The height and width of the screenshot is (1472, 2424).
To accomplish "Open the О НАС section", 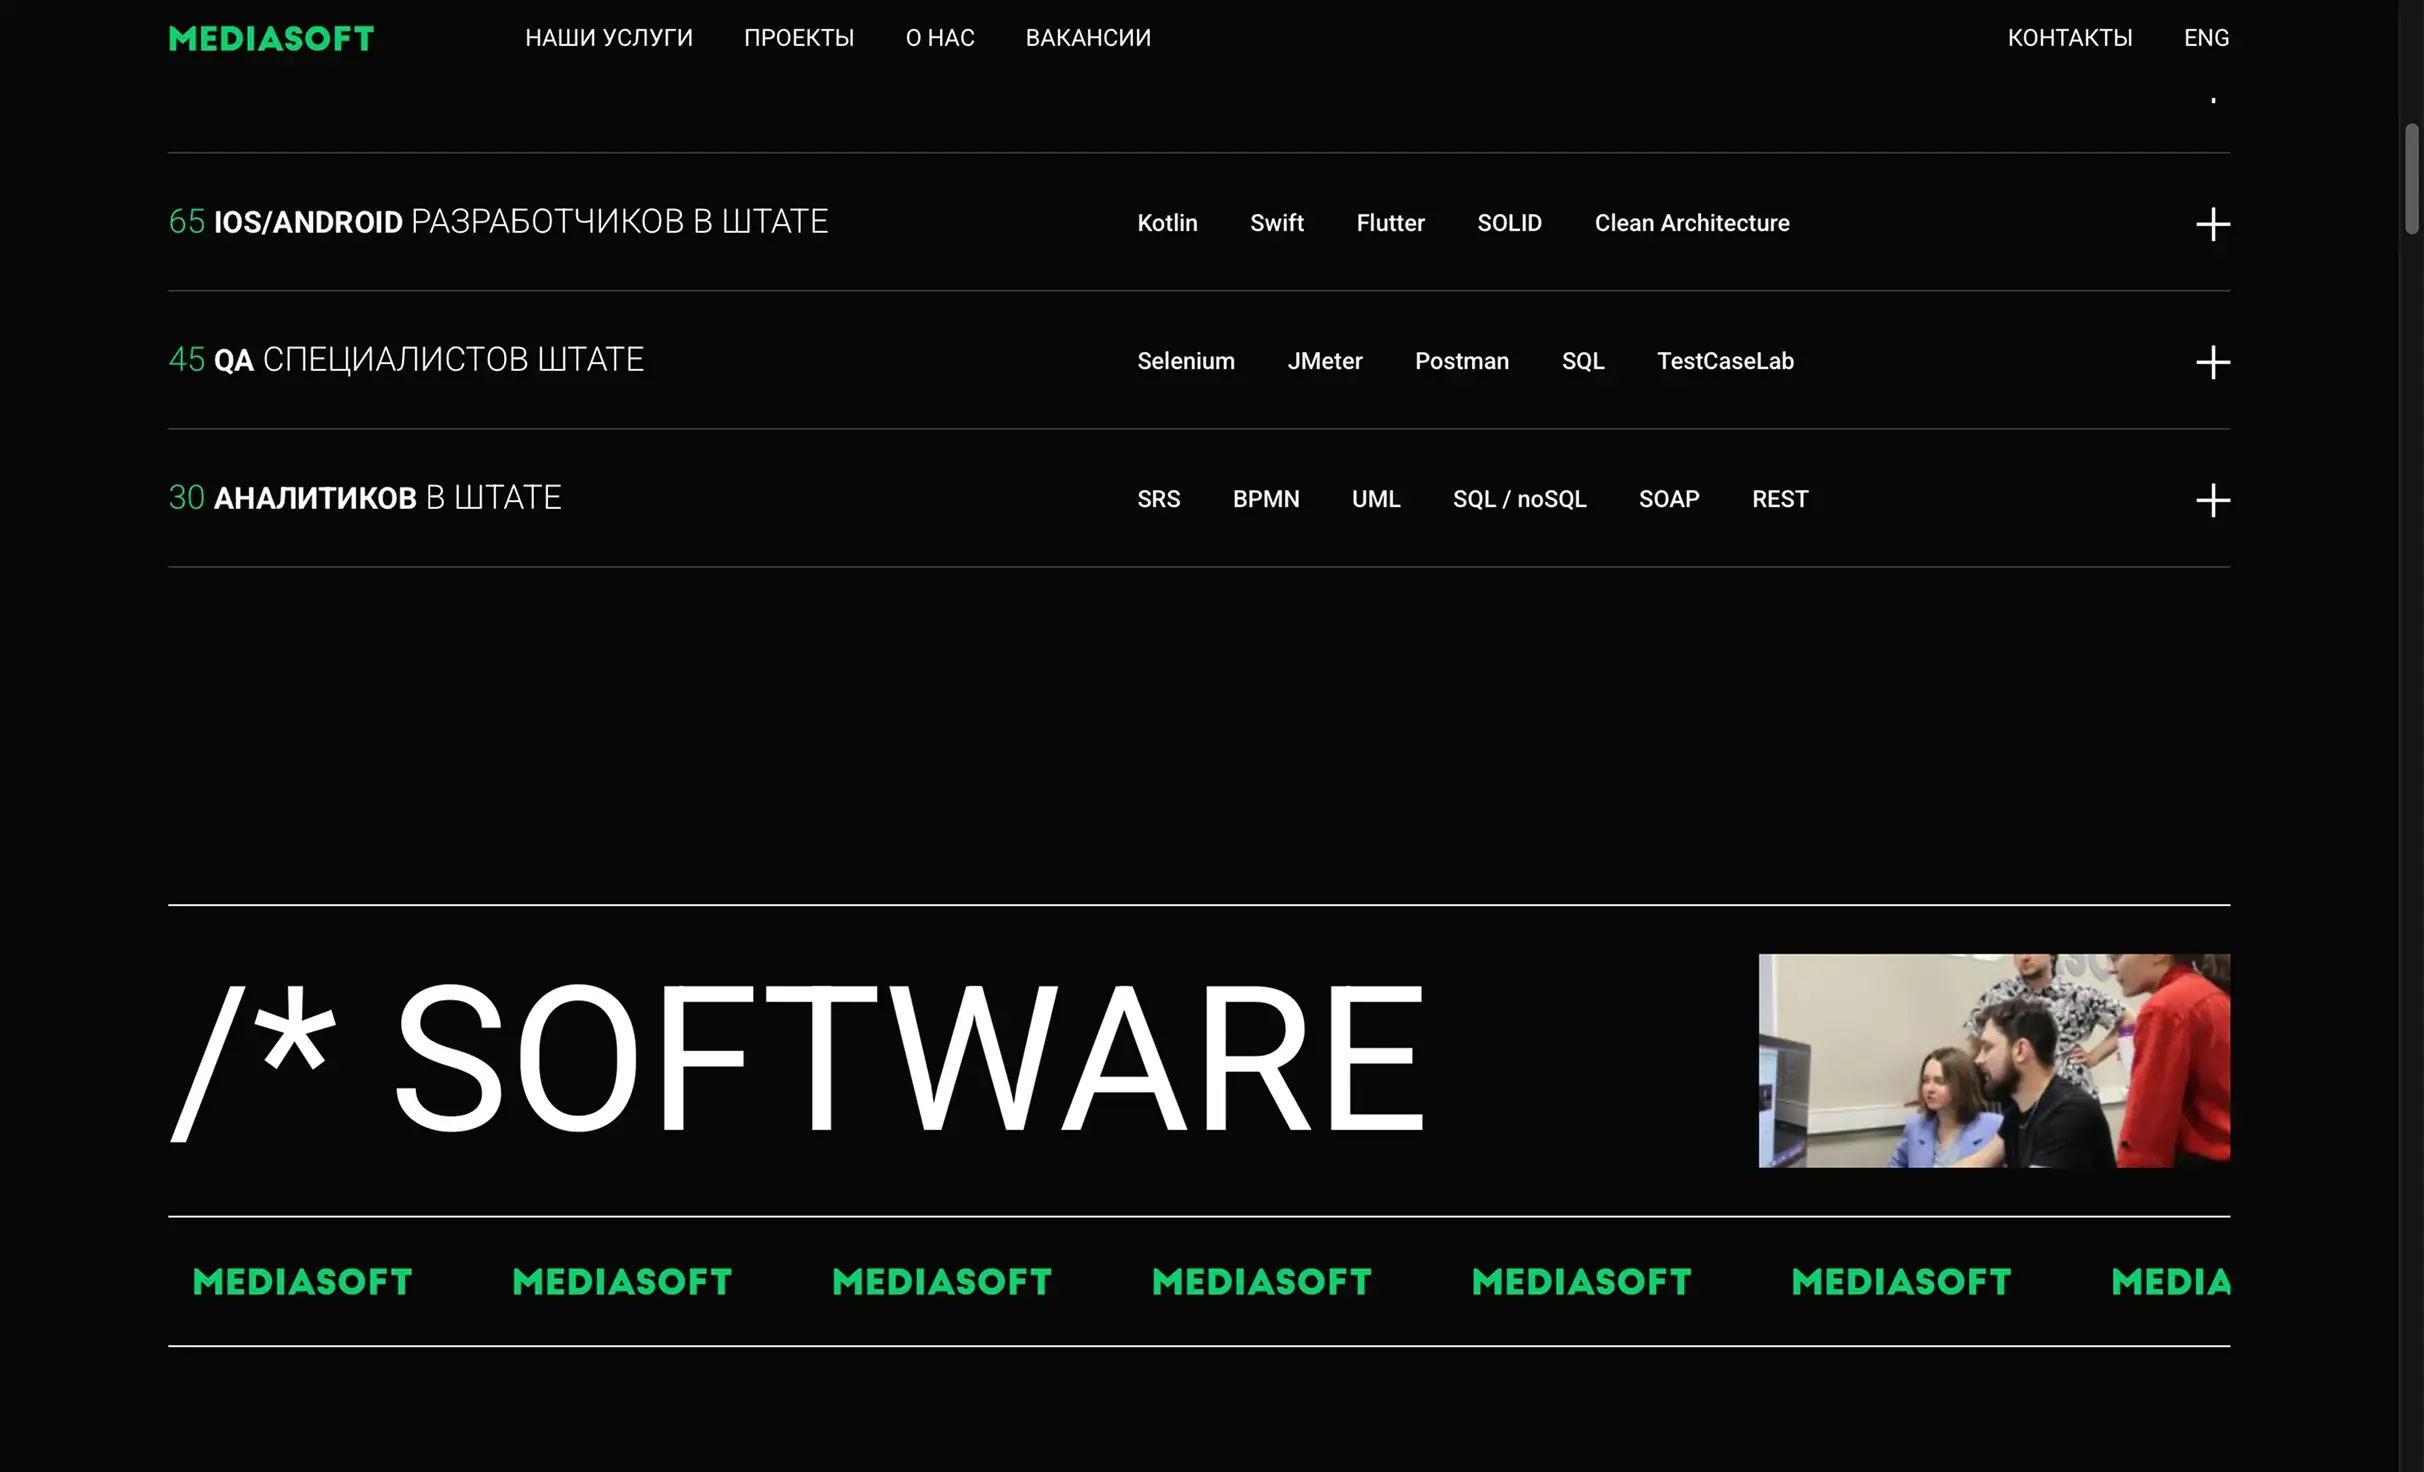I will pos(939,38).
